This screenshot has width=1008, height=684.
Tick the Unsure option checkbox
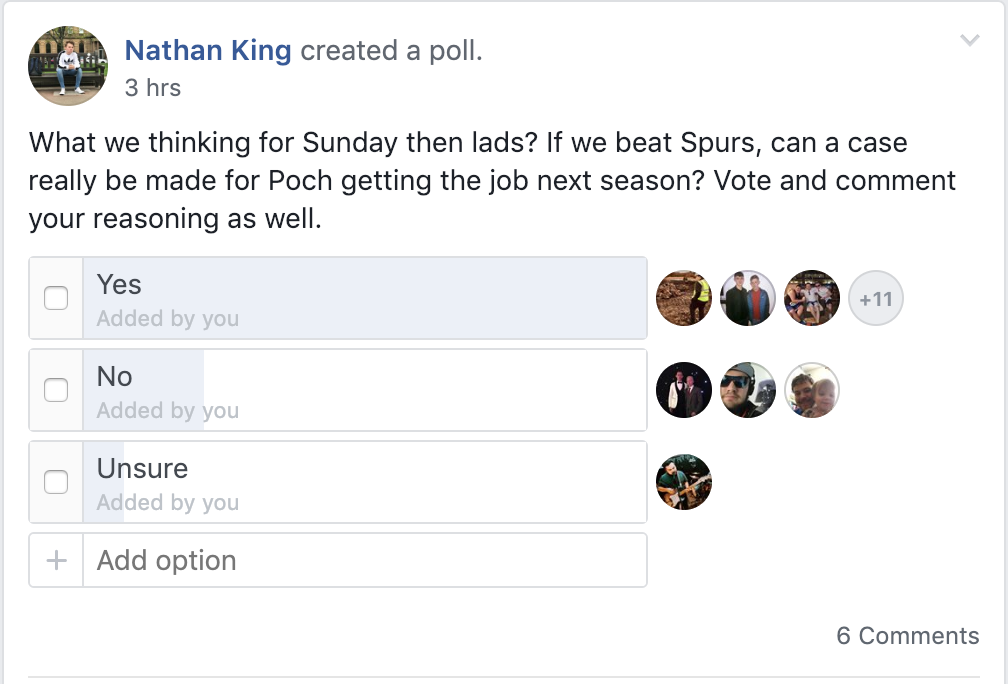click(x=56, y=482)
